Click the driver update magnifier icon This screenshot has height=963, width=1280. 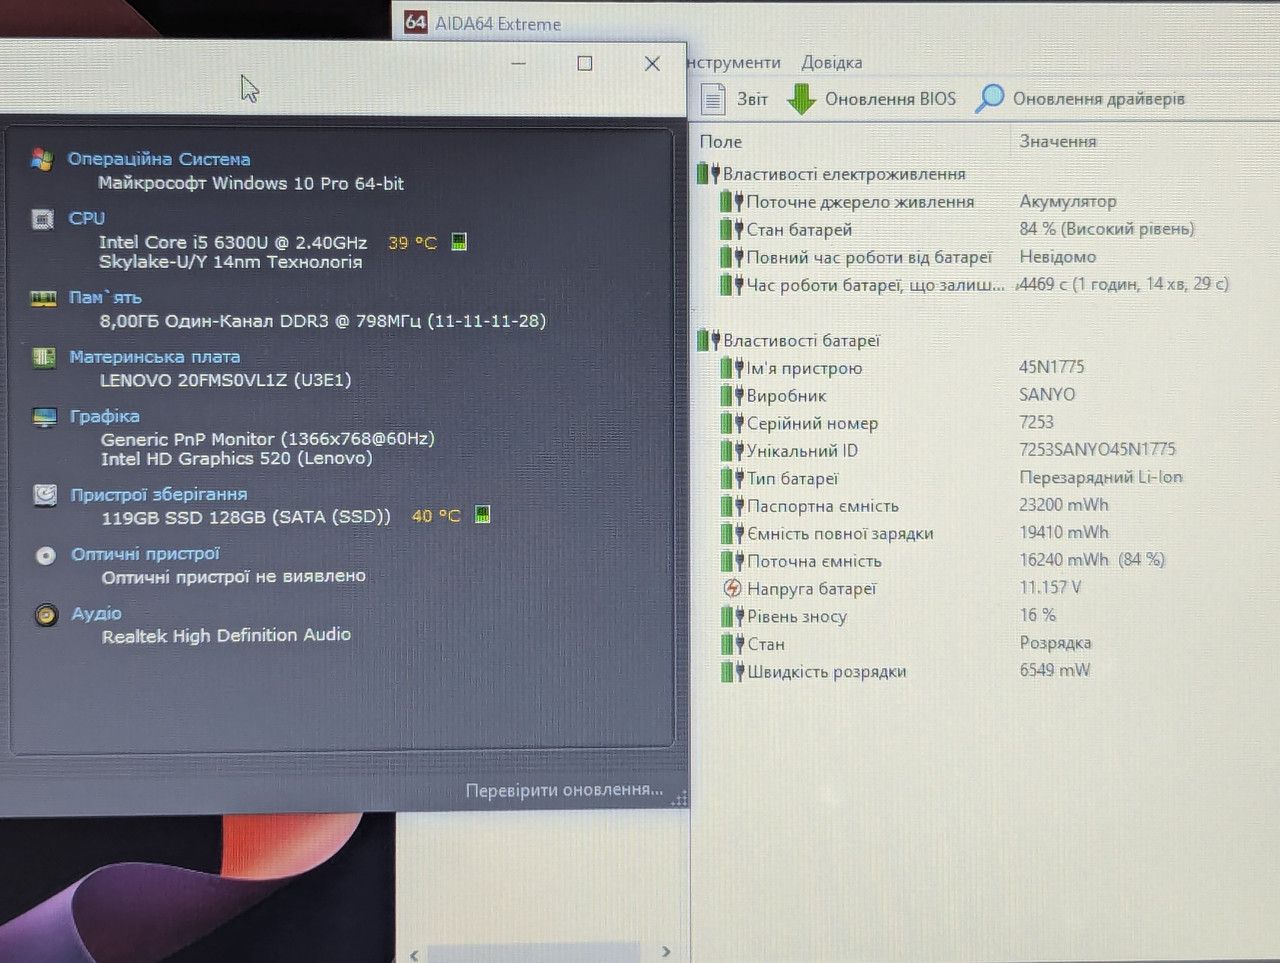pyautogui.click(x=989, y=98)
